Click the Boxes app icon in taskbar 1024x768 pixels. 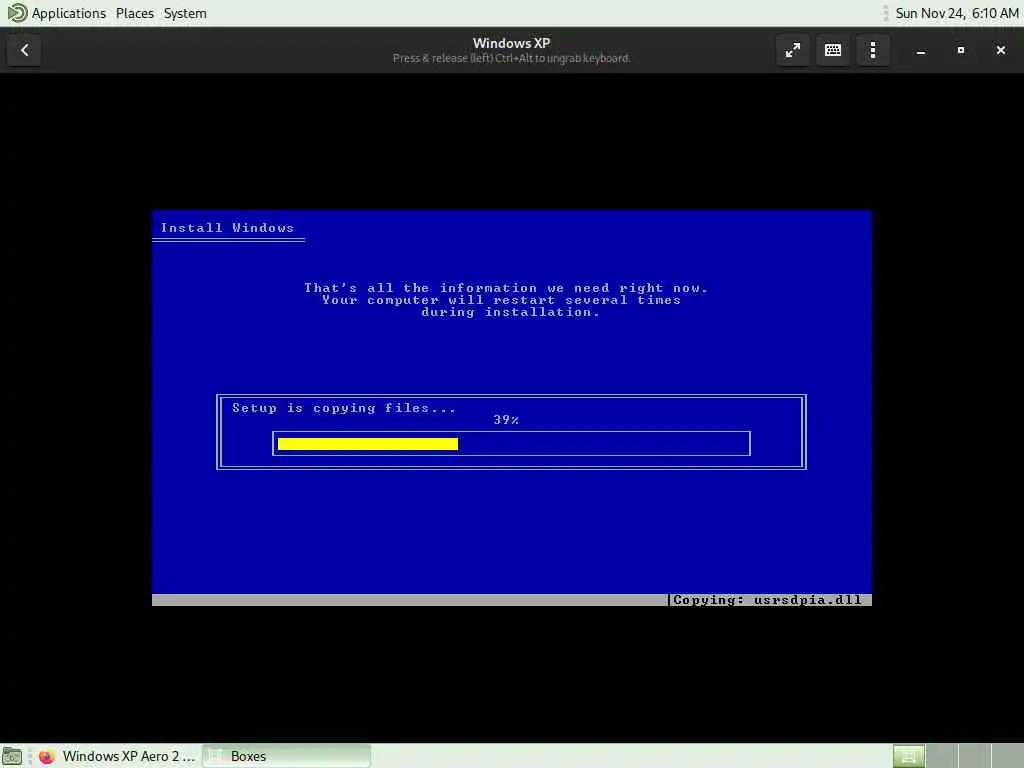[x=216, y=756]
